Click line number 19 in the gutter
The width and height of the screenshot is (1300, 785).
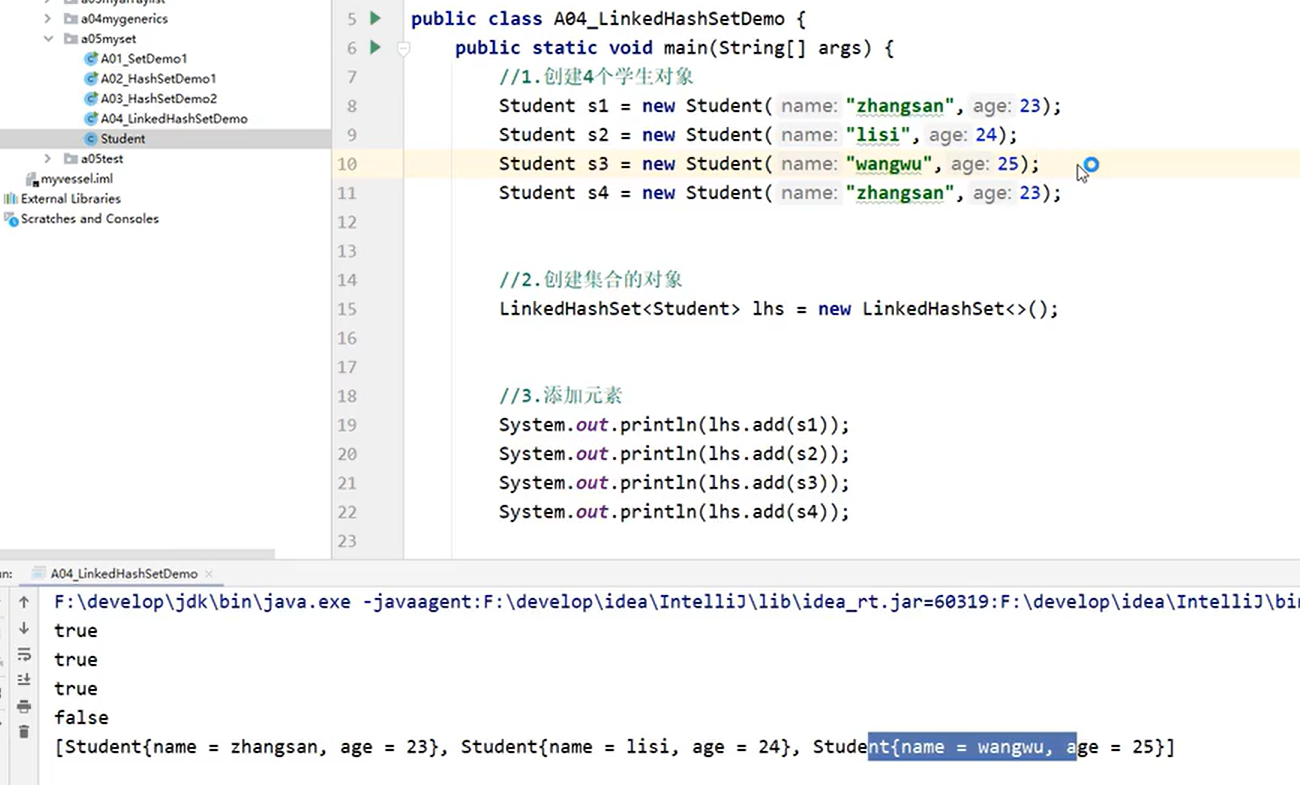(x=346, y=425)
